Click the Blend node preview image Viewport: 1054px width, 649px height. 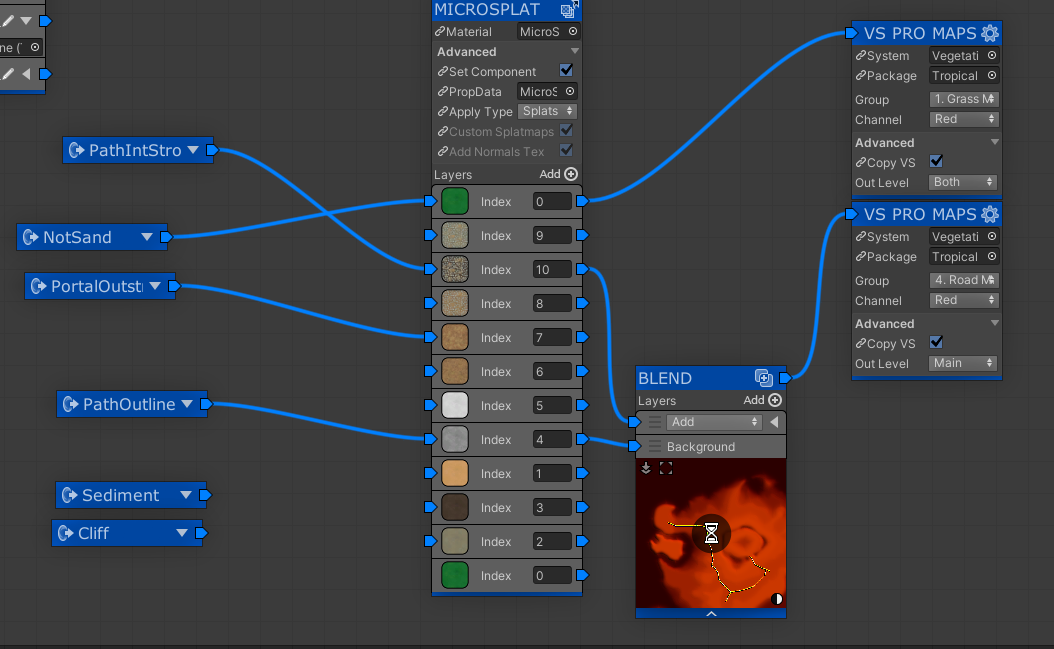(711, 533)
